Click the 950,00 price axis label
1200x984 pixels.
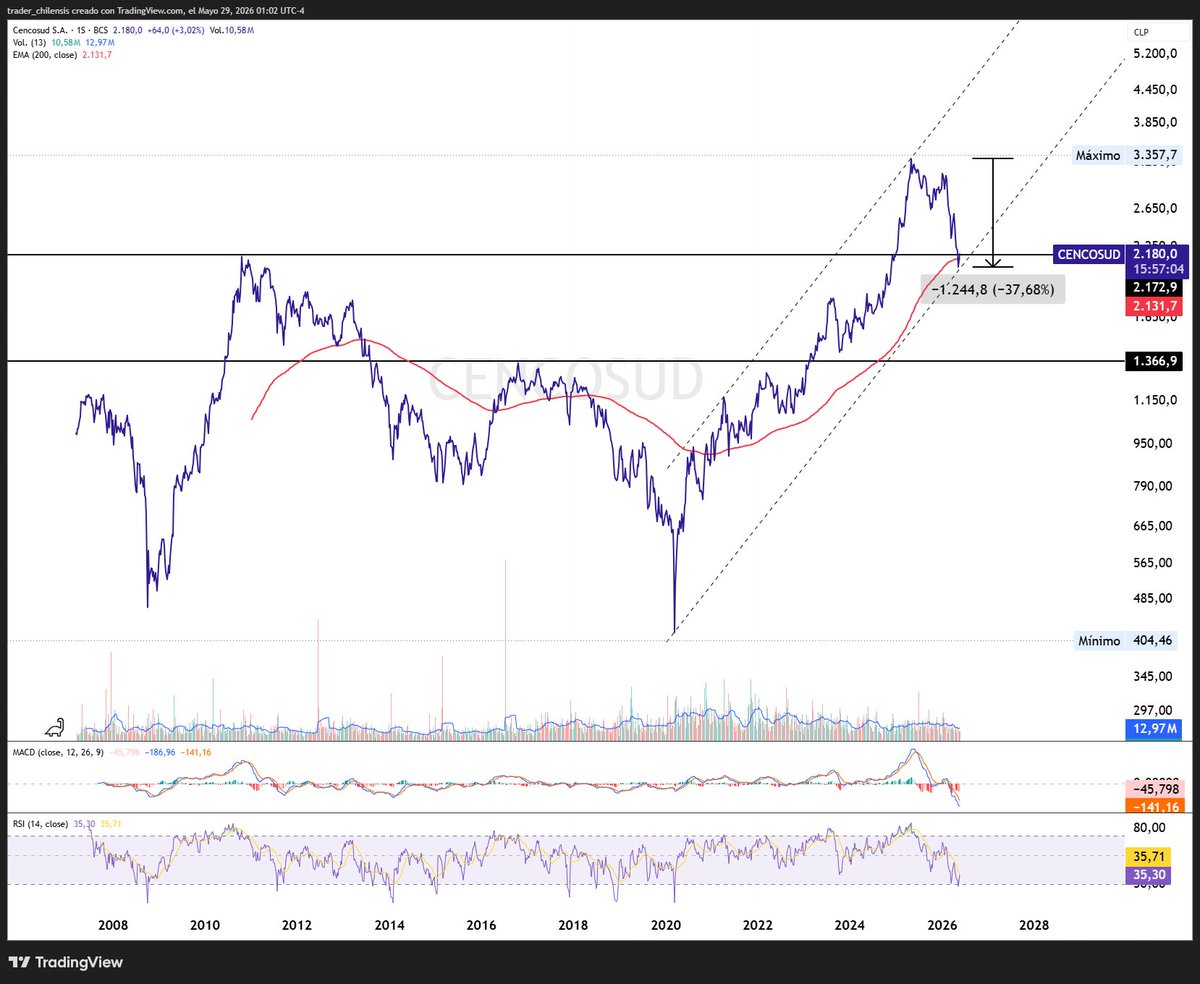pos(1151,443)
